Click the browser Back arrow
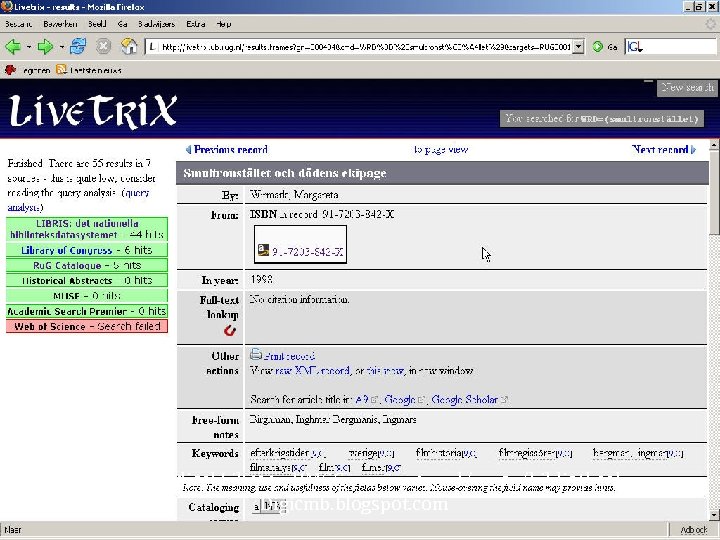This screenshot has width=720, height=540. pyautogui.click(x=13, y=46)
